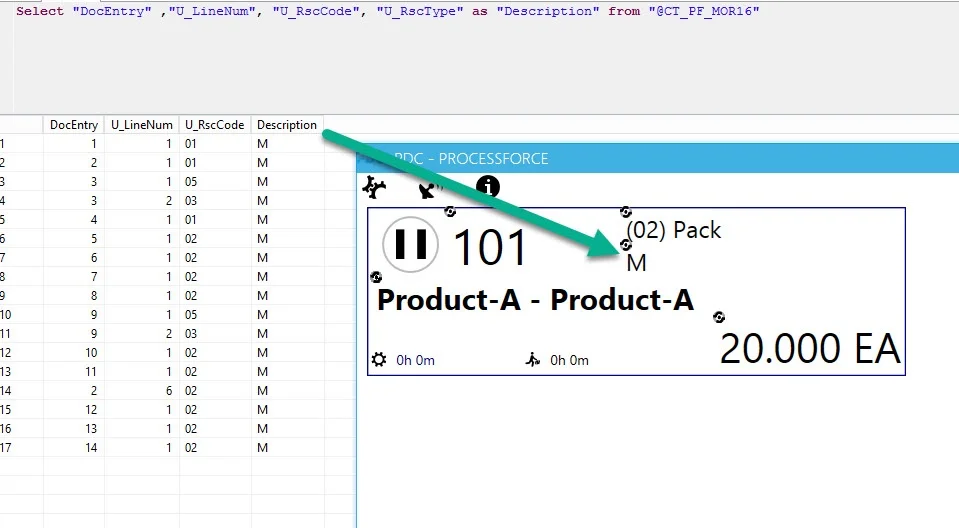Viewport: 959px width, 528px height.
Task: Click the marker icon above Product-A title
Action: (376, 277)
